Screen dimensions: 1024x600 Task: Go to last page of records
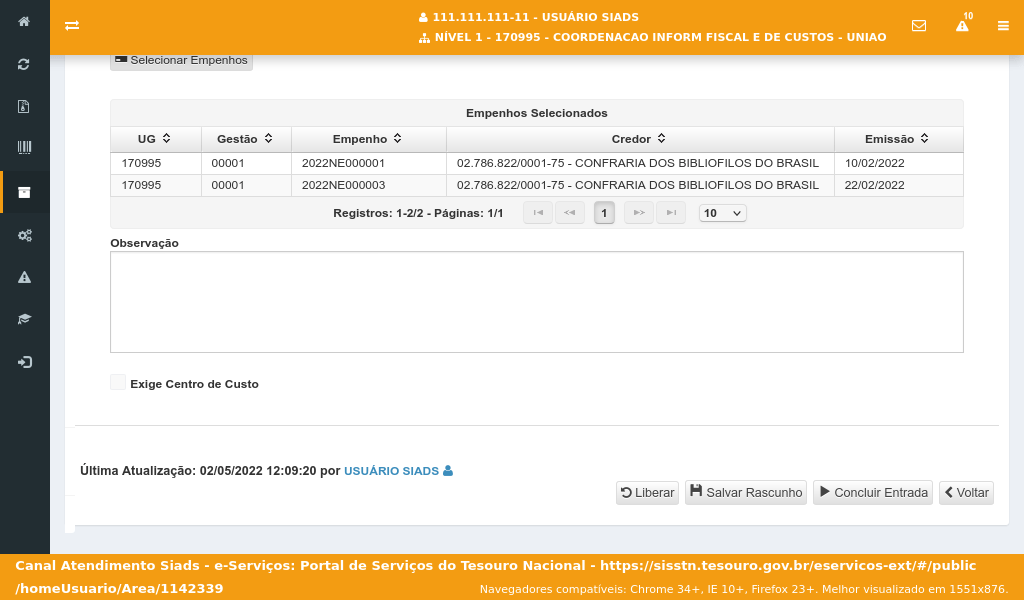point(671,213)
